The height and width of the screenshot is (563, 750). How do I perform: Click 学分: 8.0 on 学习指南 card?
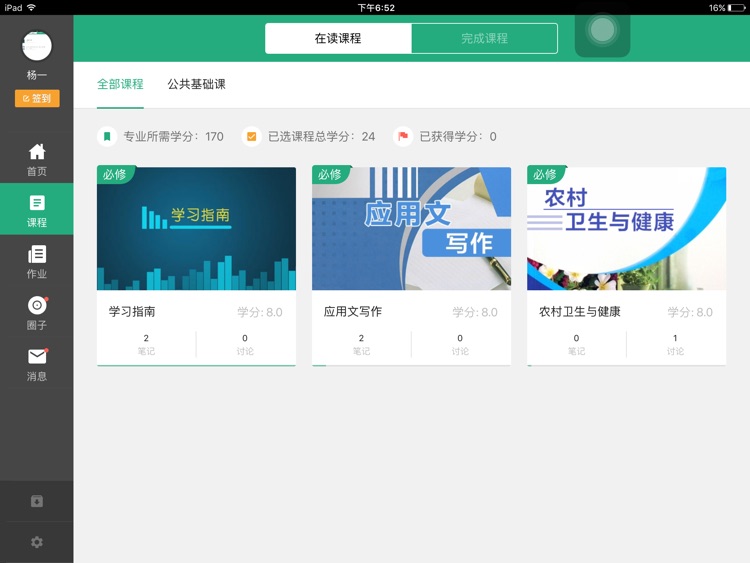click(x=260, y=312)
